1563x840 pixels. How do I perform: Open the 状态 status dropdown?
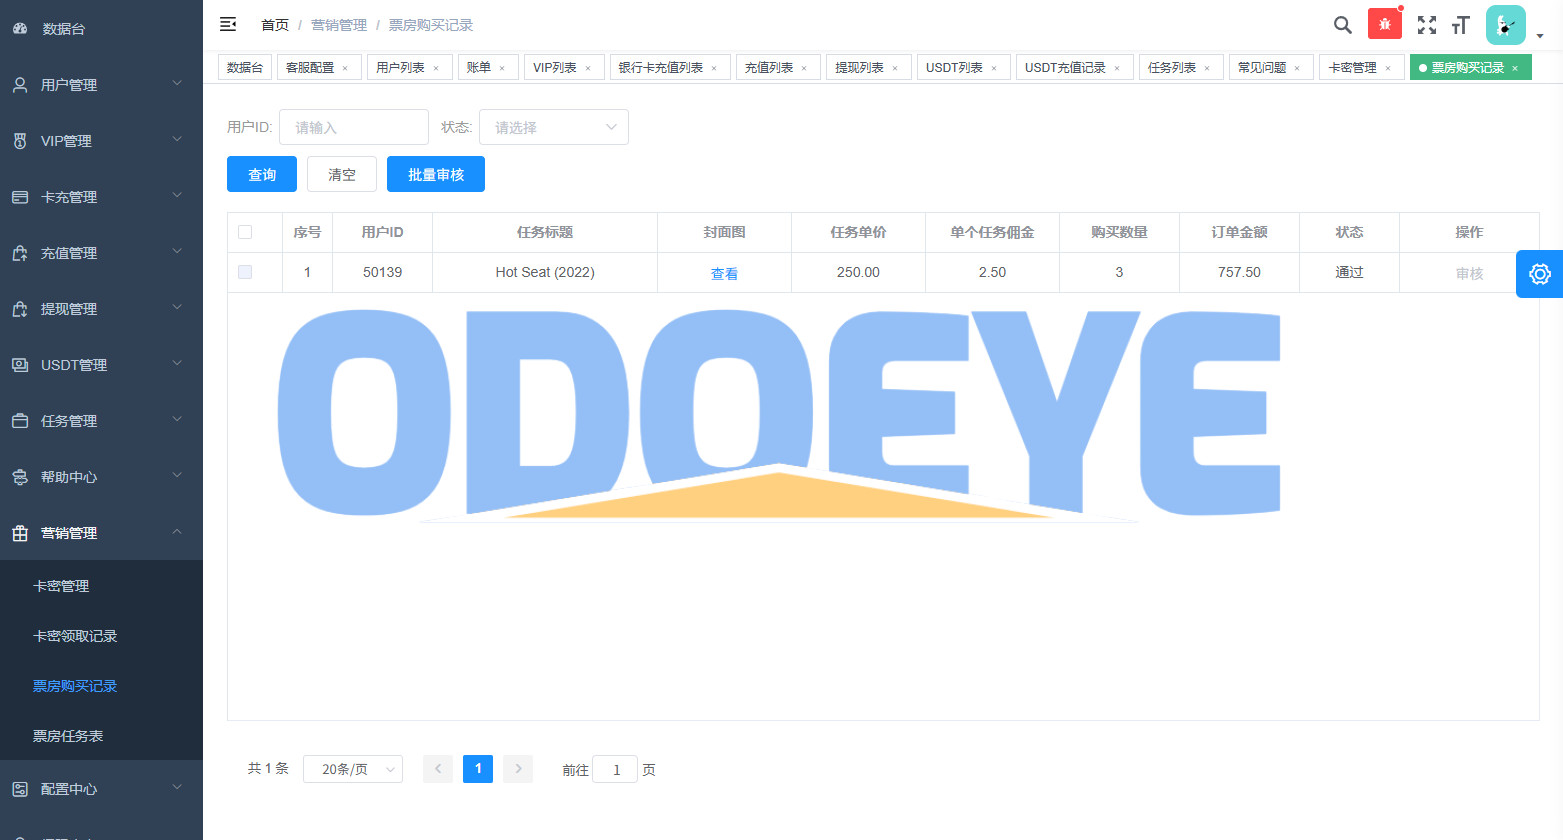(553, 127)
